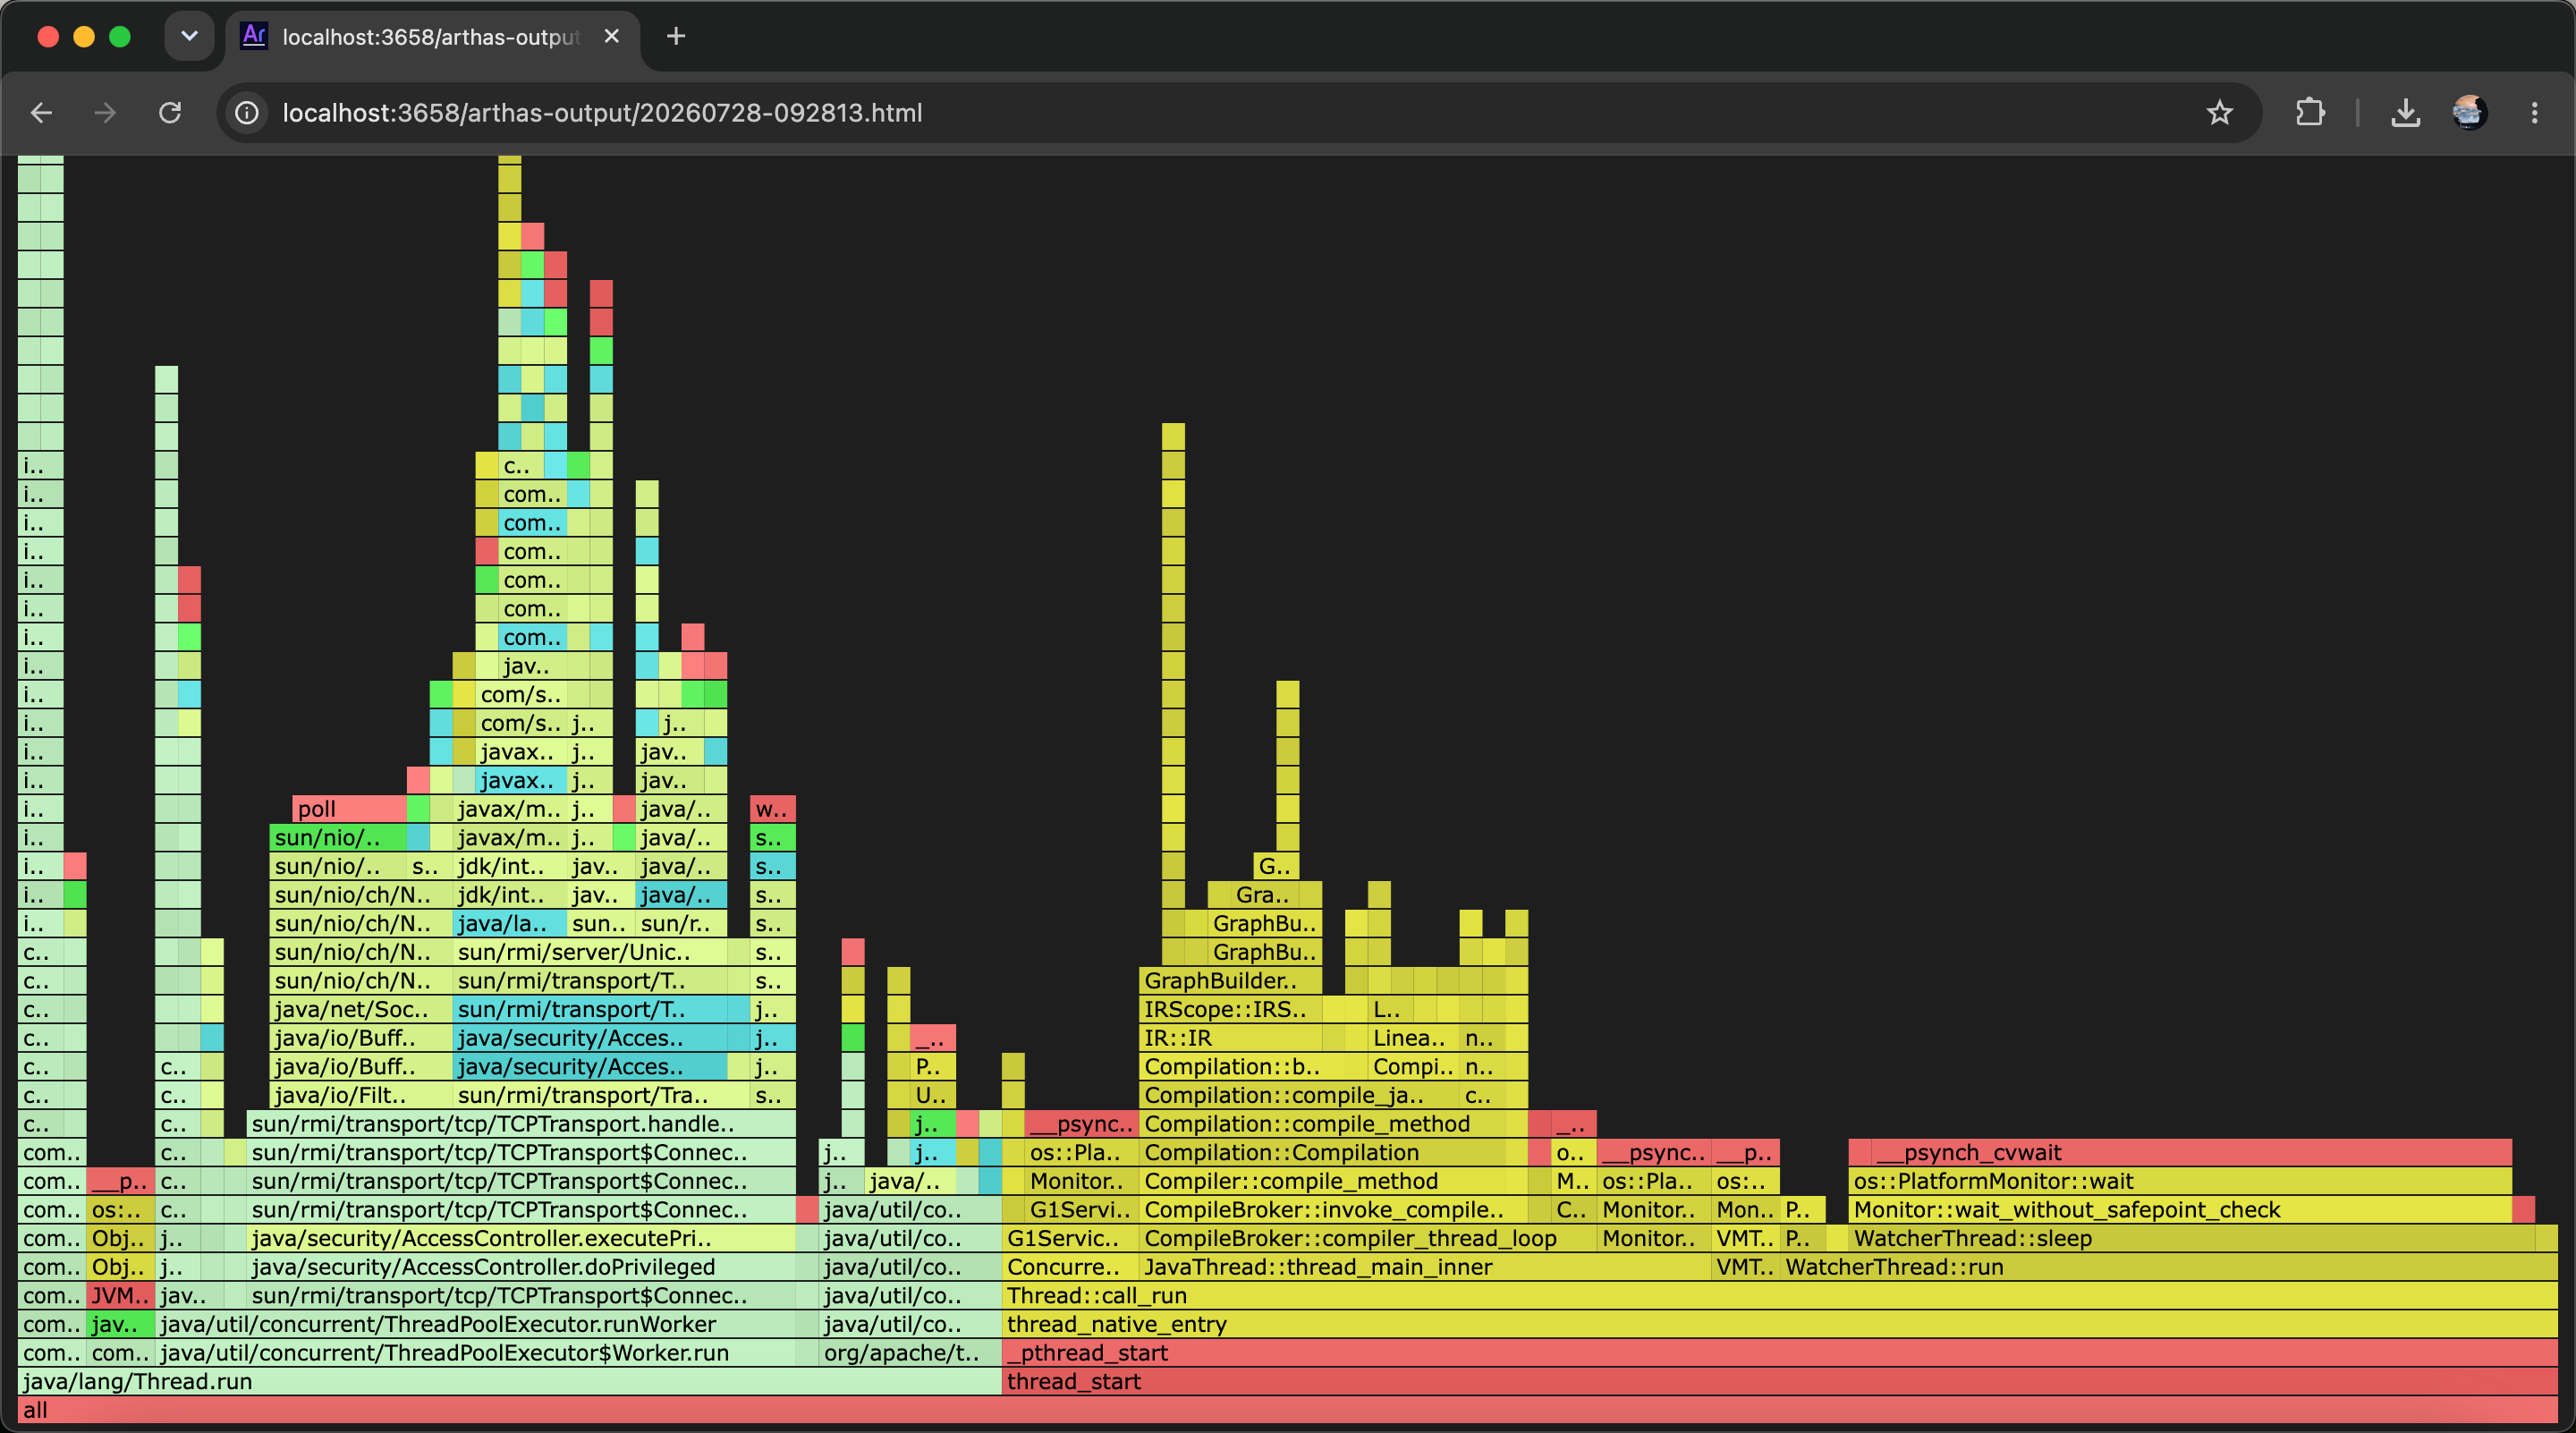Reset zoom via the all root frame
The image size is (2576, 1433).
click(1287, 1410)
